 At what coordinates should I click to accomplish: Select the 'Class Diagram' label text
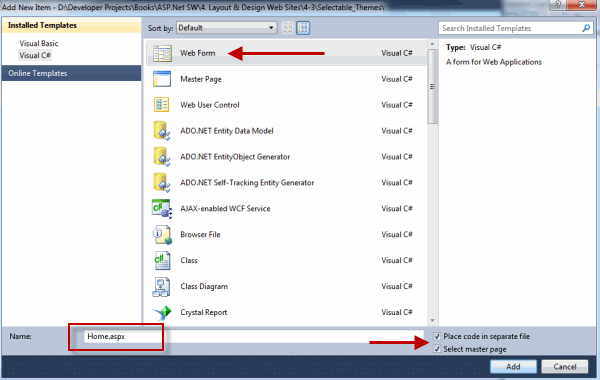point(204,286)
